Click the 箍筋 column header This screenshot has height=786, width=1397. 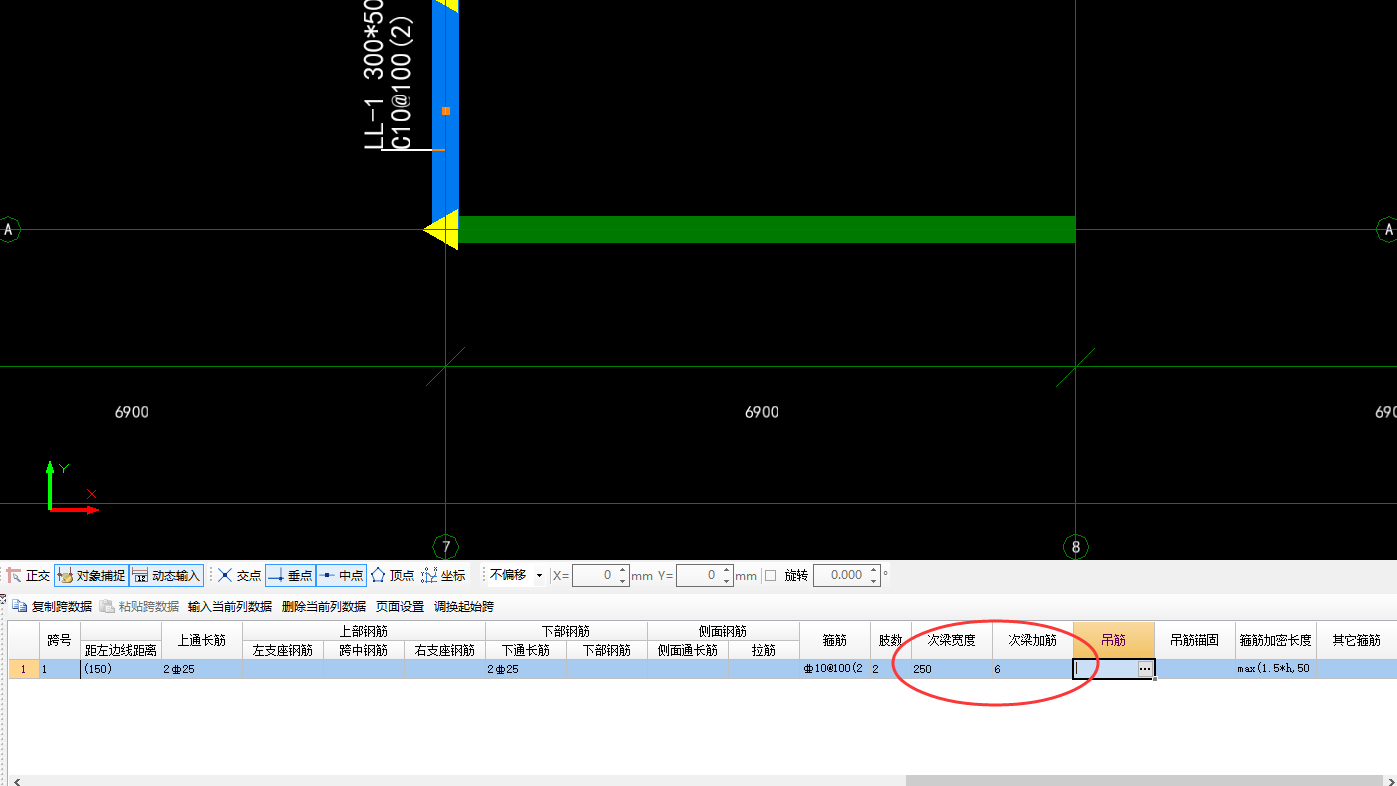pos(835,640)
